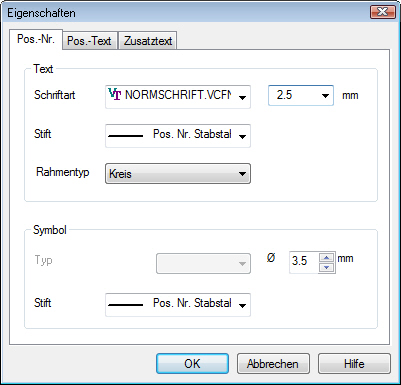Increase symbol diameter with up arrow
Viewport: 401px width, 385px height.
pyautogui.click(x=327, y=258)
